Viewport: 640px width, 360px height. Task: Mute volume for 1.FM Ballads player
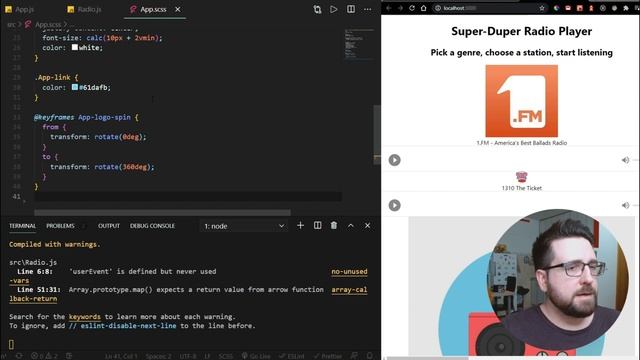click(x=625, y=160)
